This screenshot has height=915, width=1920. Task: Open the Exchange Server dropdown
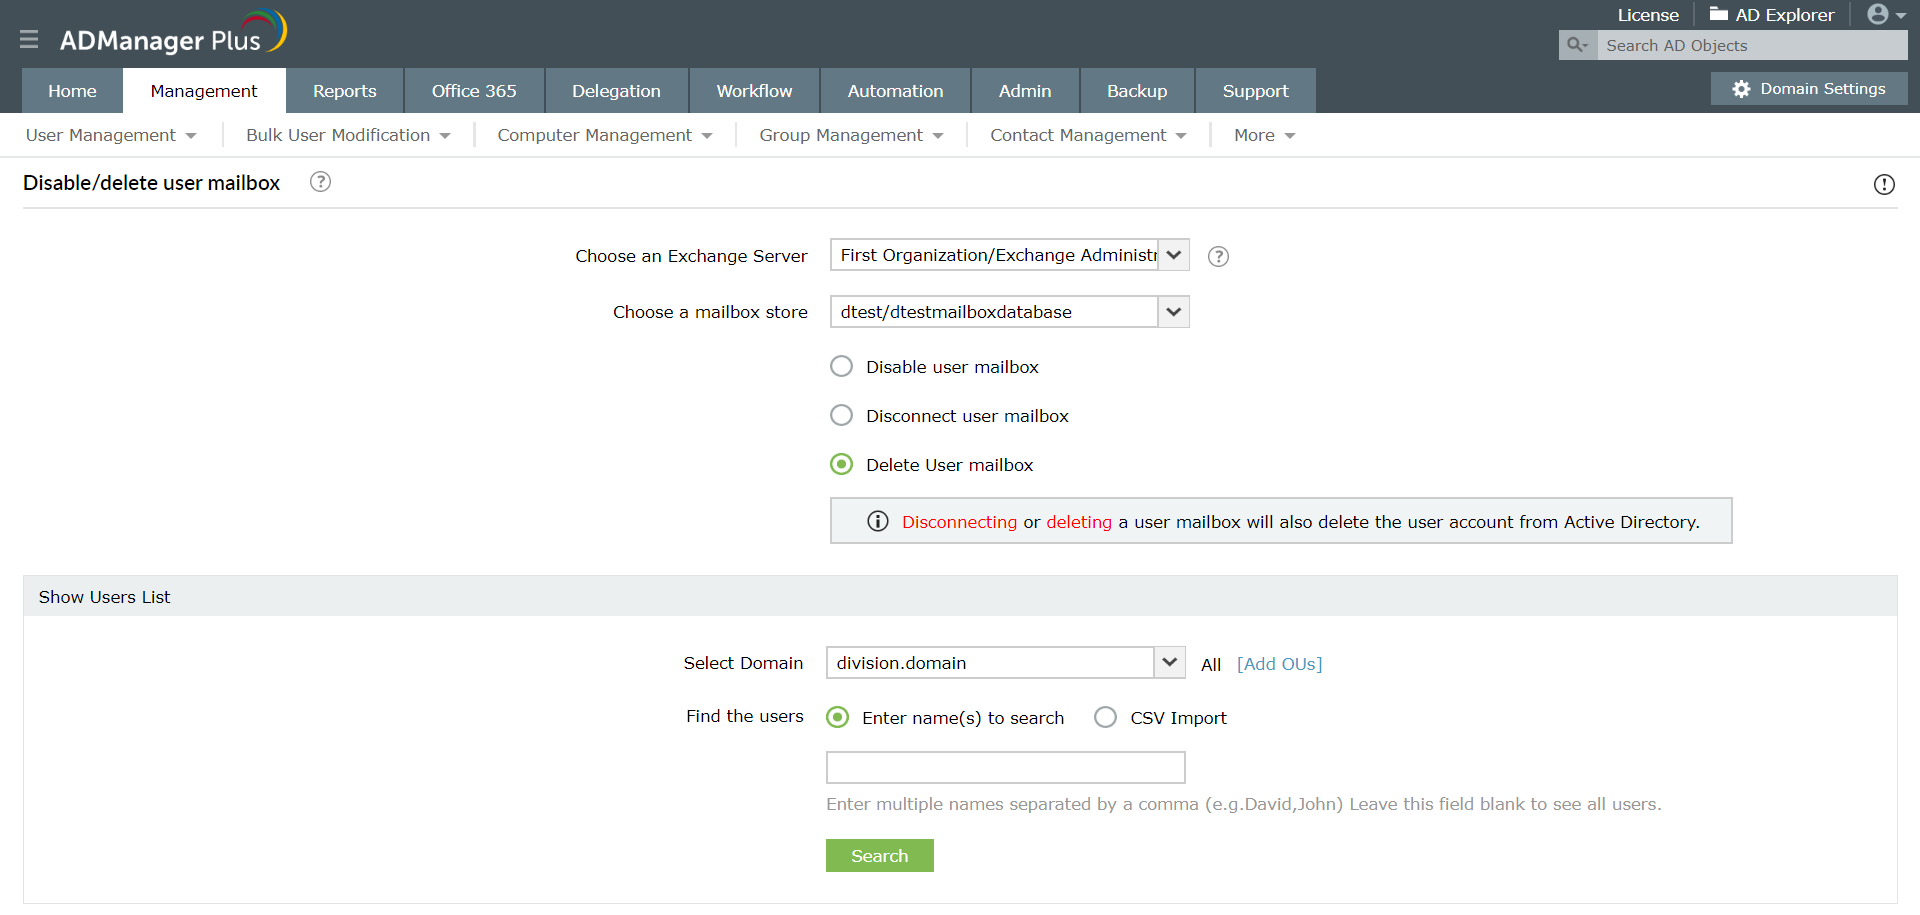1172,255
